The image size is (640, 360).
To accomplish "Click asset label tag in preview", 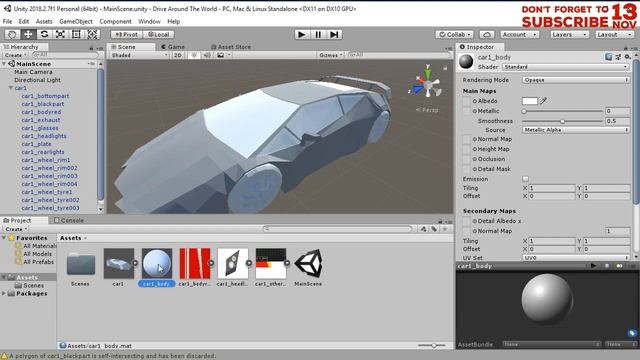I will click(x=632, y=333).
